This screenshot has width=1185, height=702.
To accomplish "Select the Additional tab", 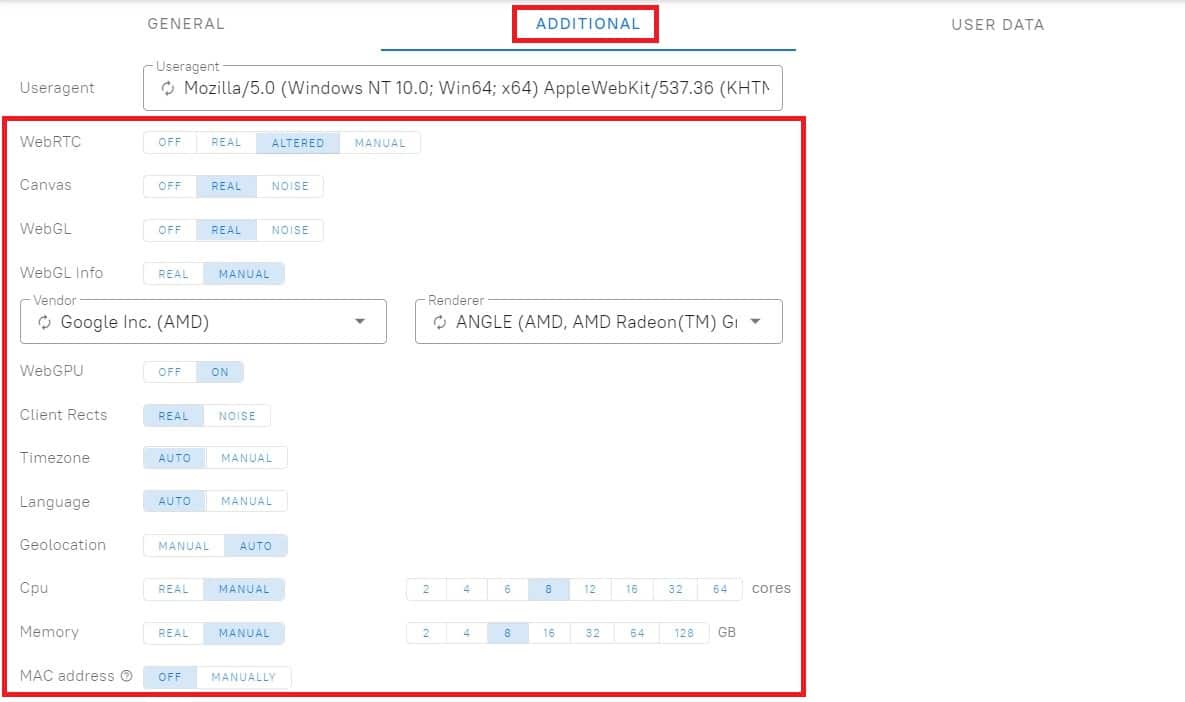I will click(587, 24).
